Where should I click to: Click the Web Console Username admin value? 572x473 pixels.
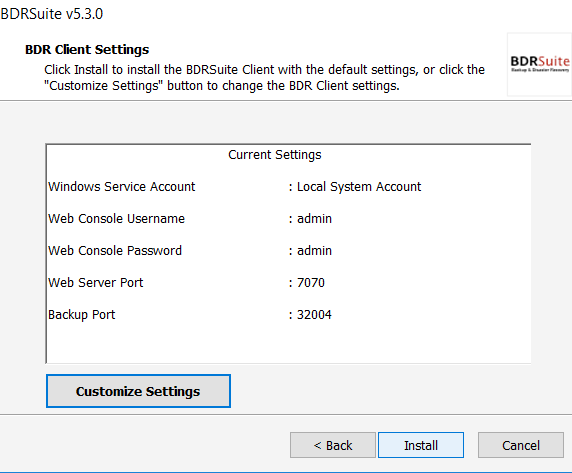pos(314,219)
